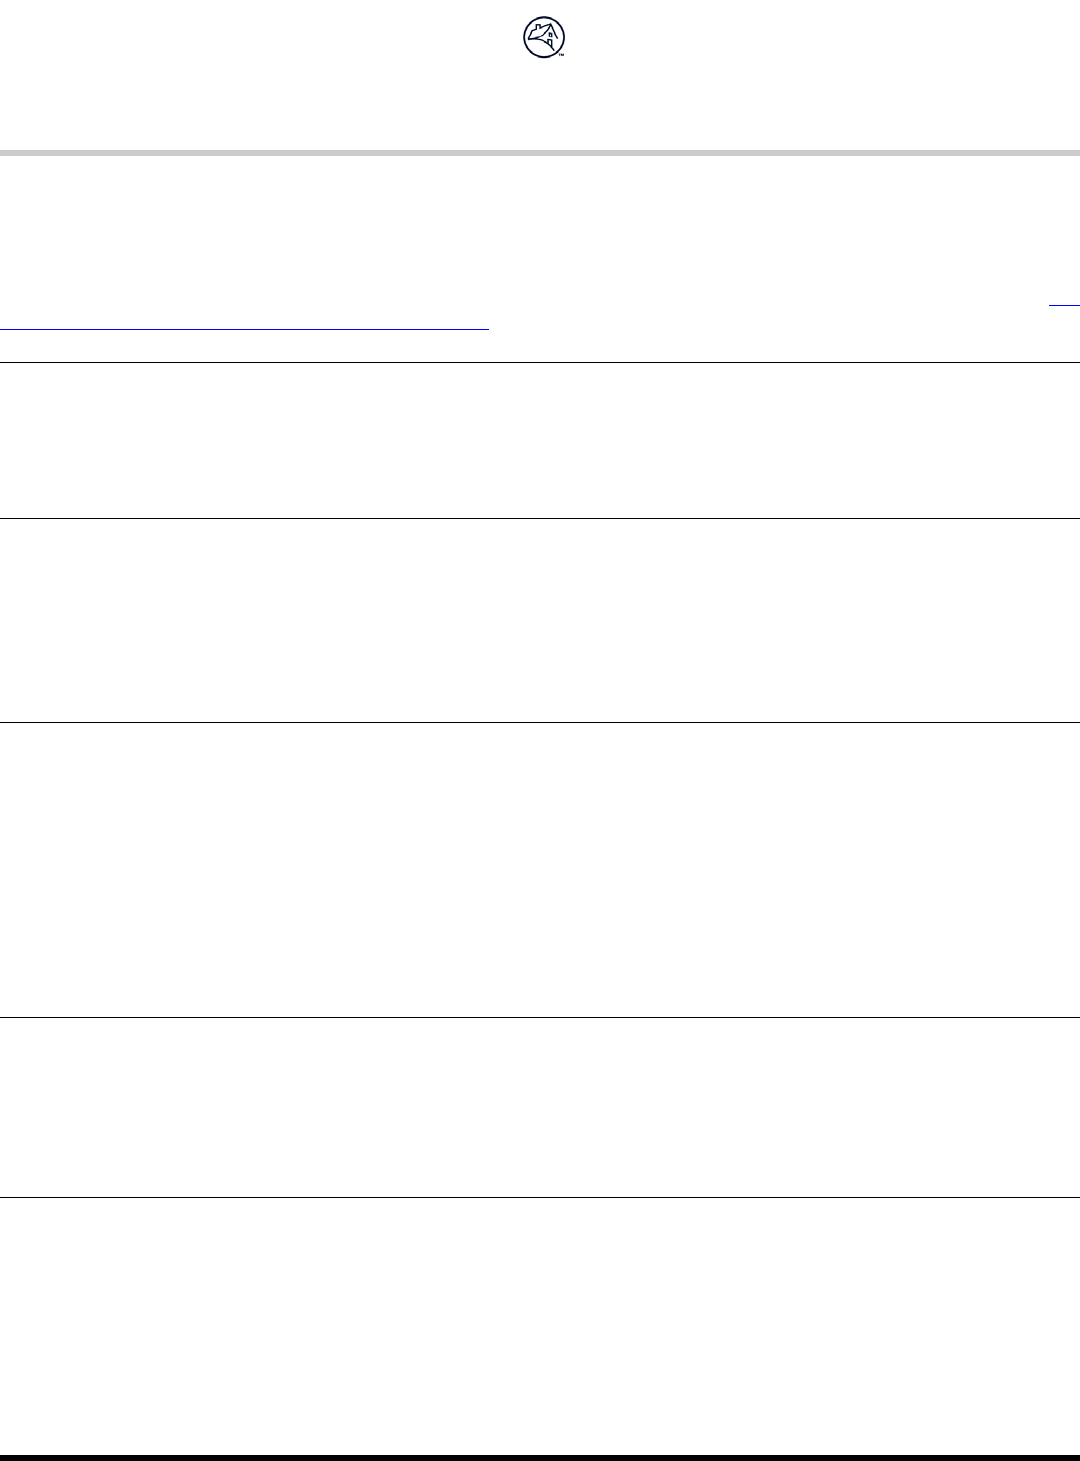The width and height of the screenshot is (1080, 1461).
Task: Click inside the tallest blank middle section
Action: tap(540, 870)
